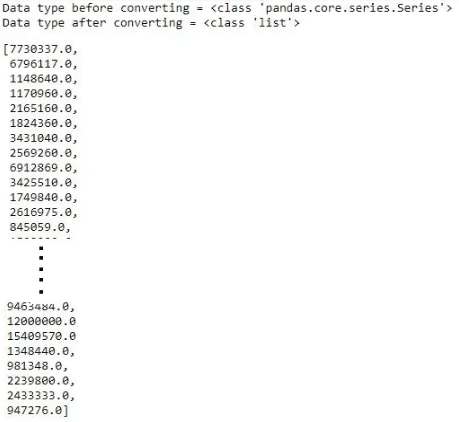Select the value 1749840.0
459x422 pixels.
(41, 197)
